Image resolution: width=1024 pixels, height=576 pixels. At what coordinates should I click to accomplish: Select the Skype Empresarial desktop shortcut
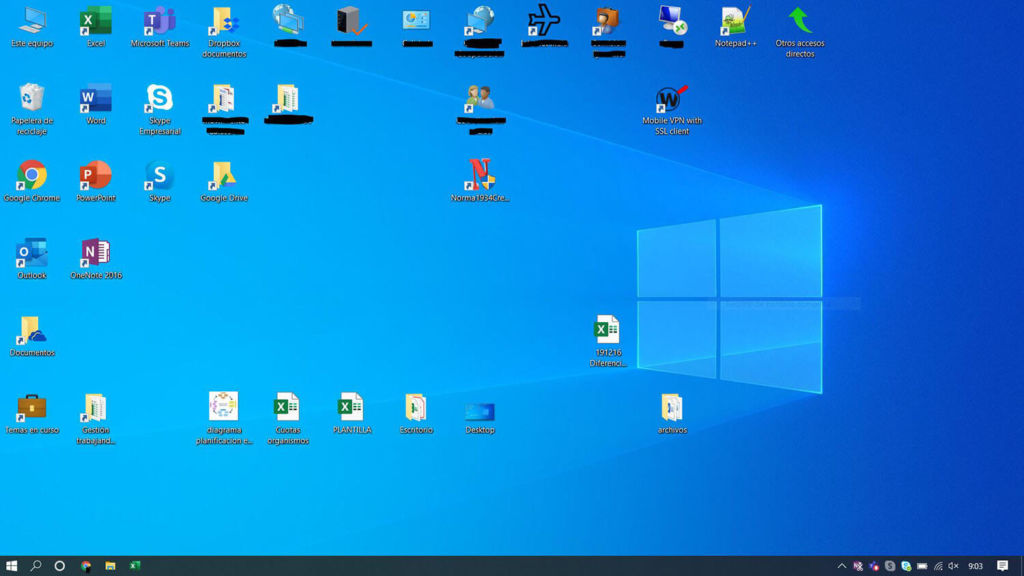pos(159,100)
